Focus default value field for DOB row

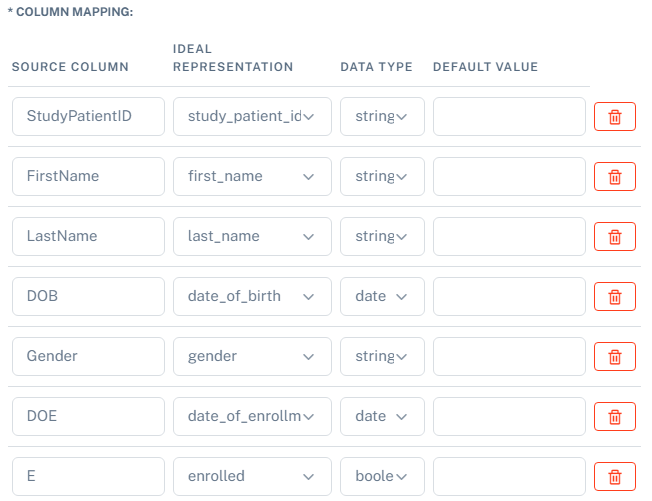pyautogui.click(x=509, y=296)
